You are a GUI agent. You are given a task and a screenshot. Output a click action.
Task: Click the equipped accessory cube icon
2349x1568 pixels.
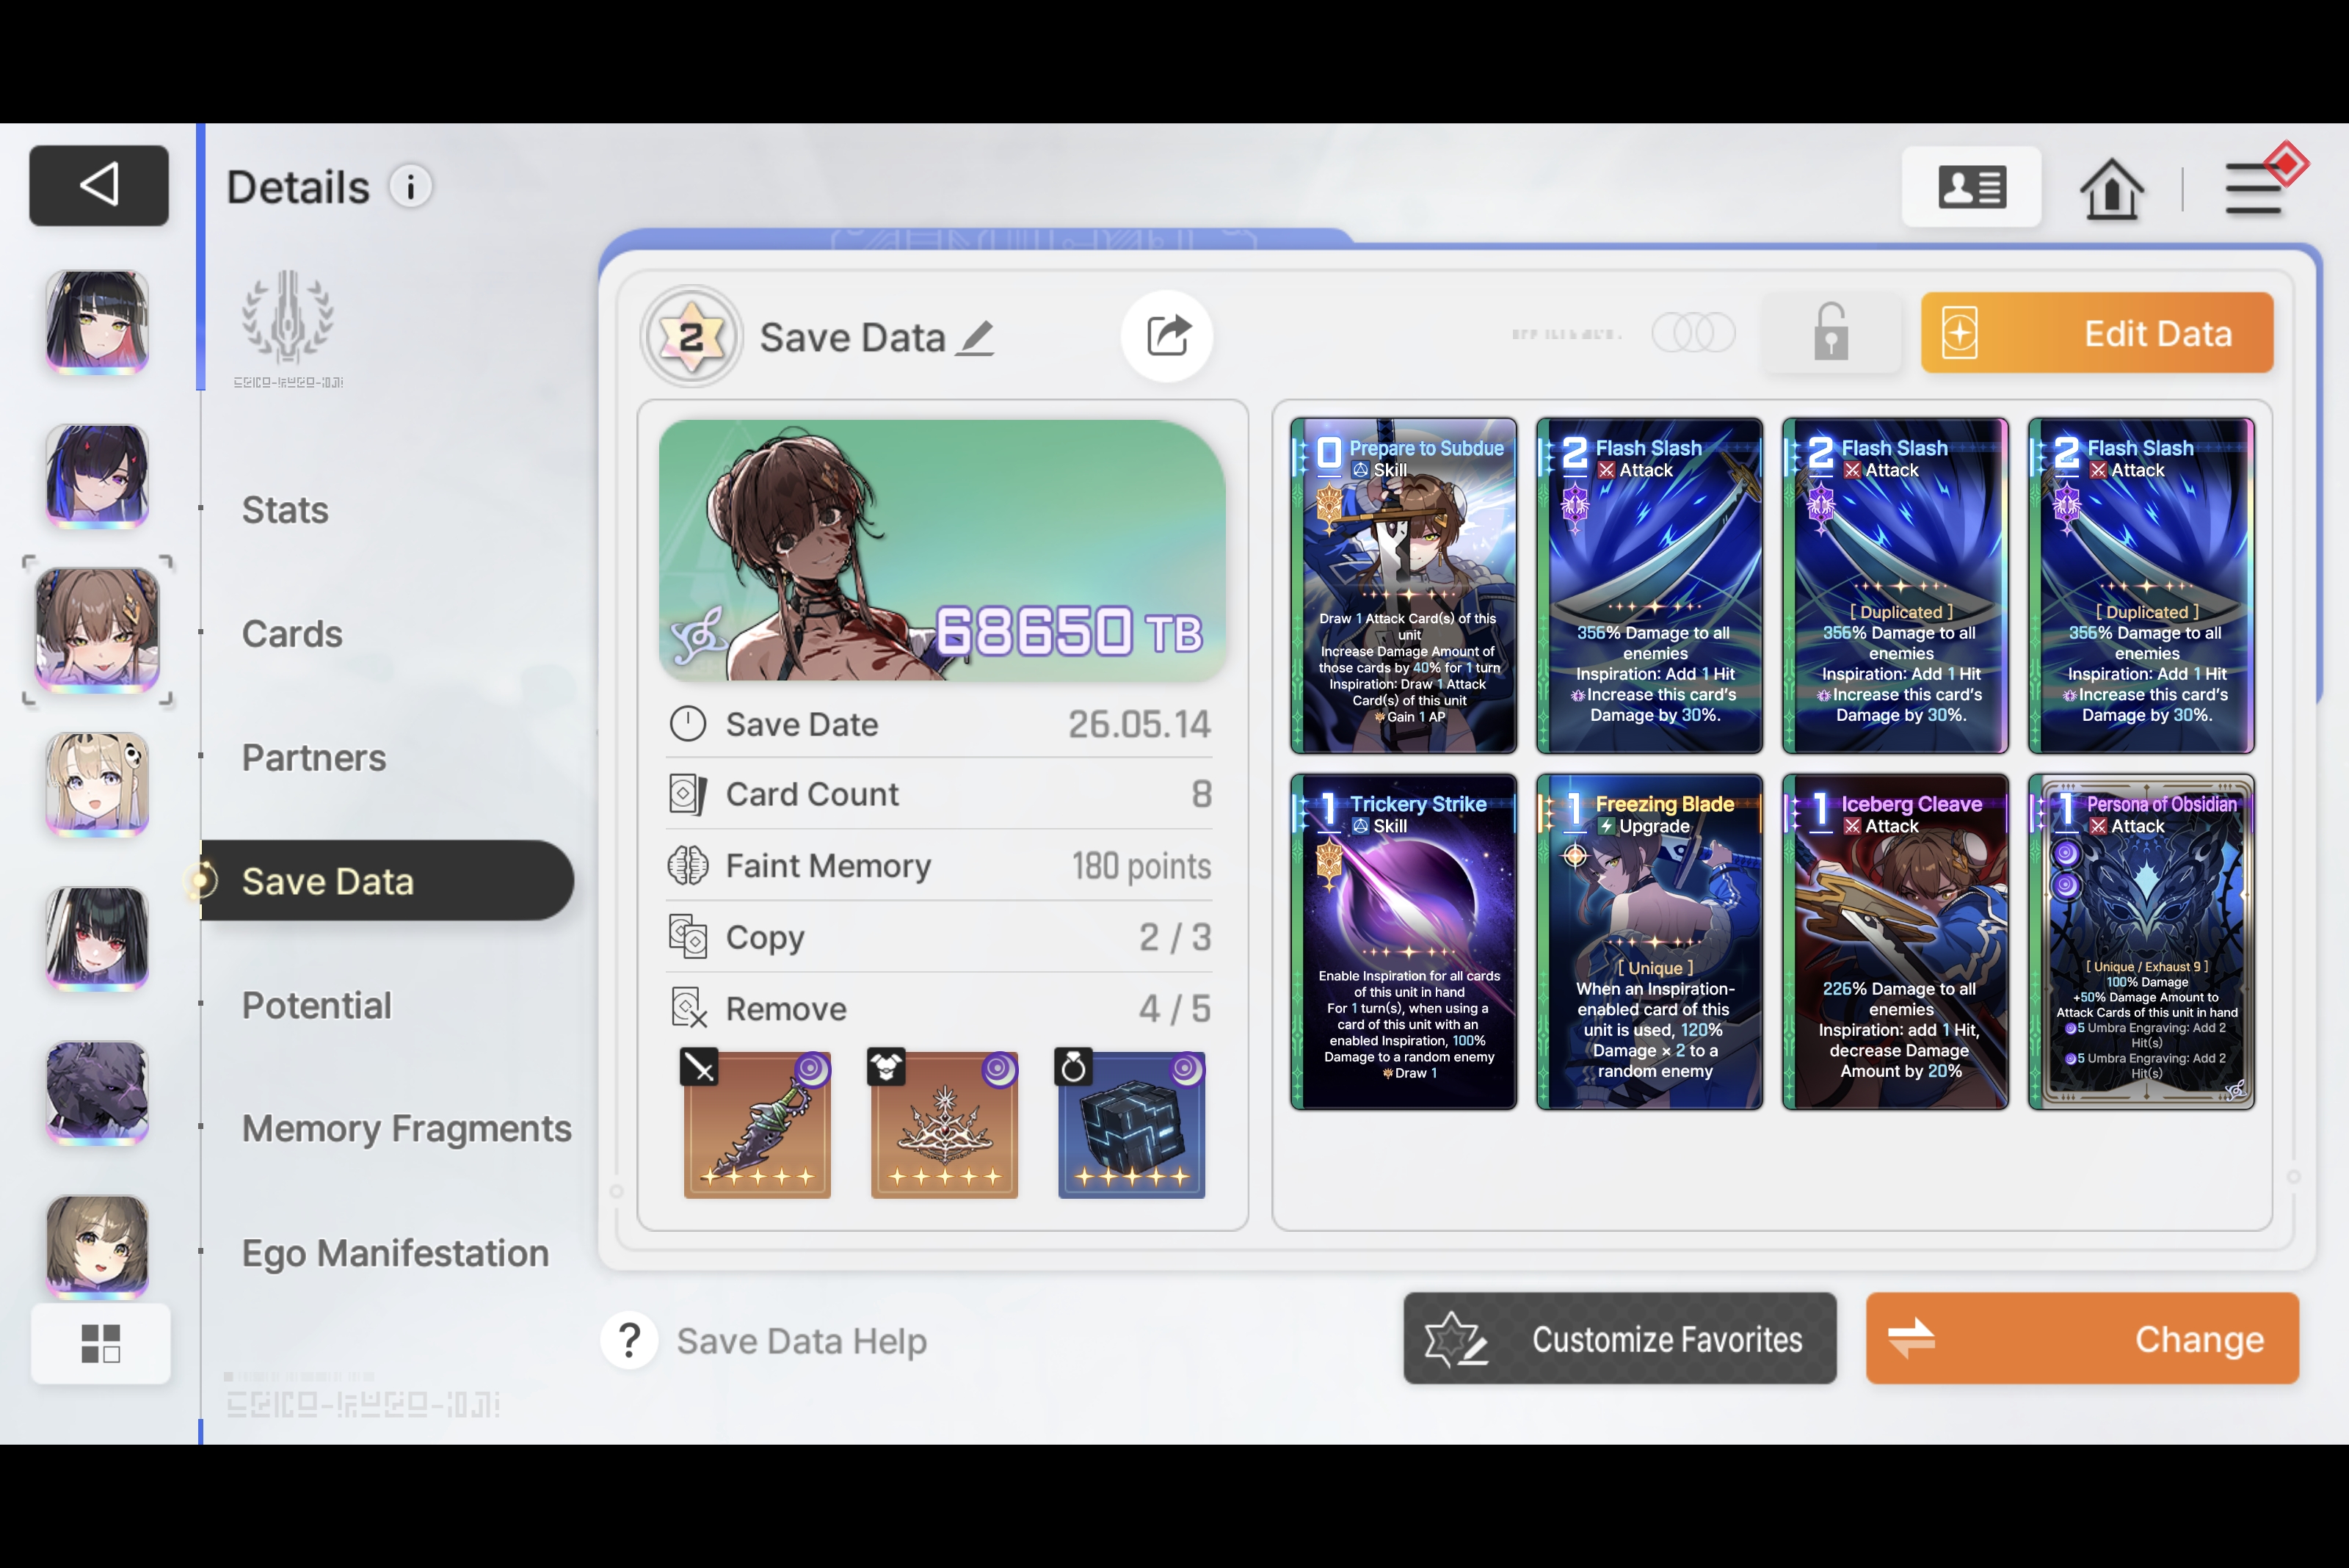point(1131,1124)
